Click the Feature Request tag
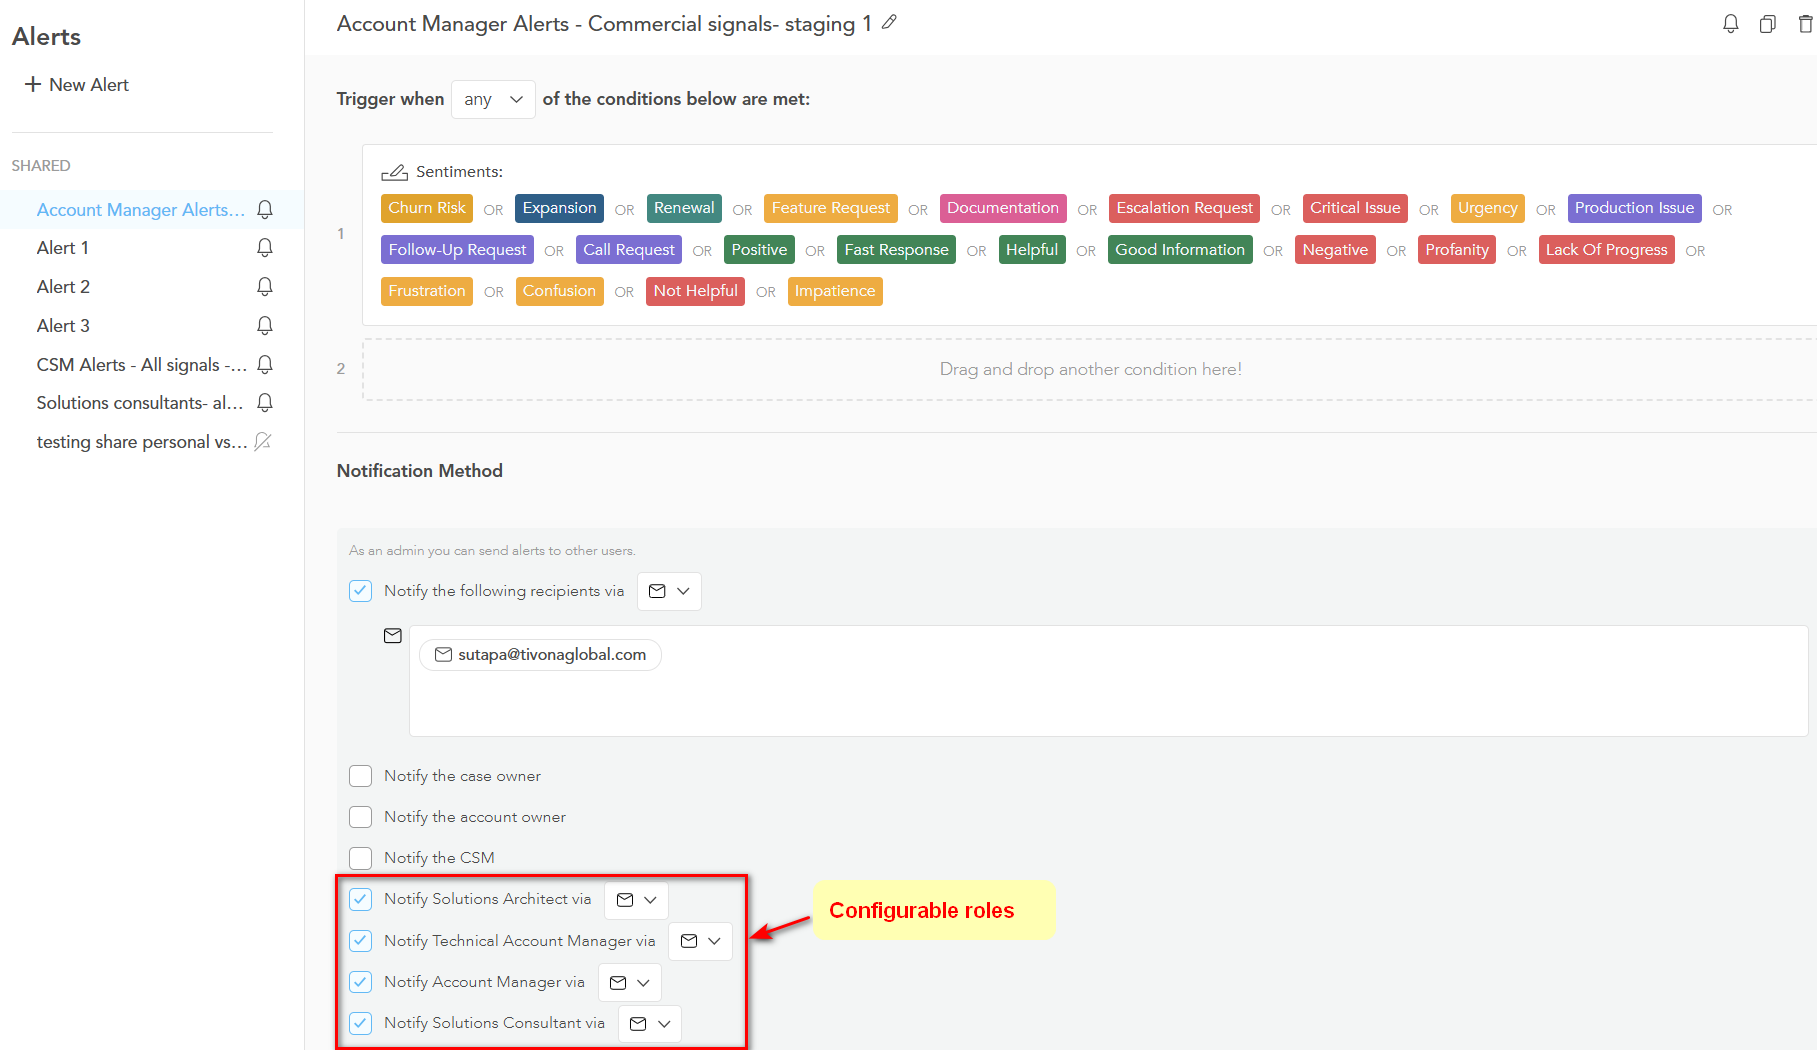This screenshot has height=1050, width=1817. (830, 208)
